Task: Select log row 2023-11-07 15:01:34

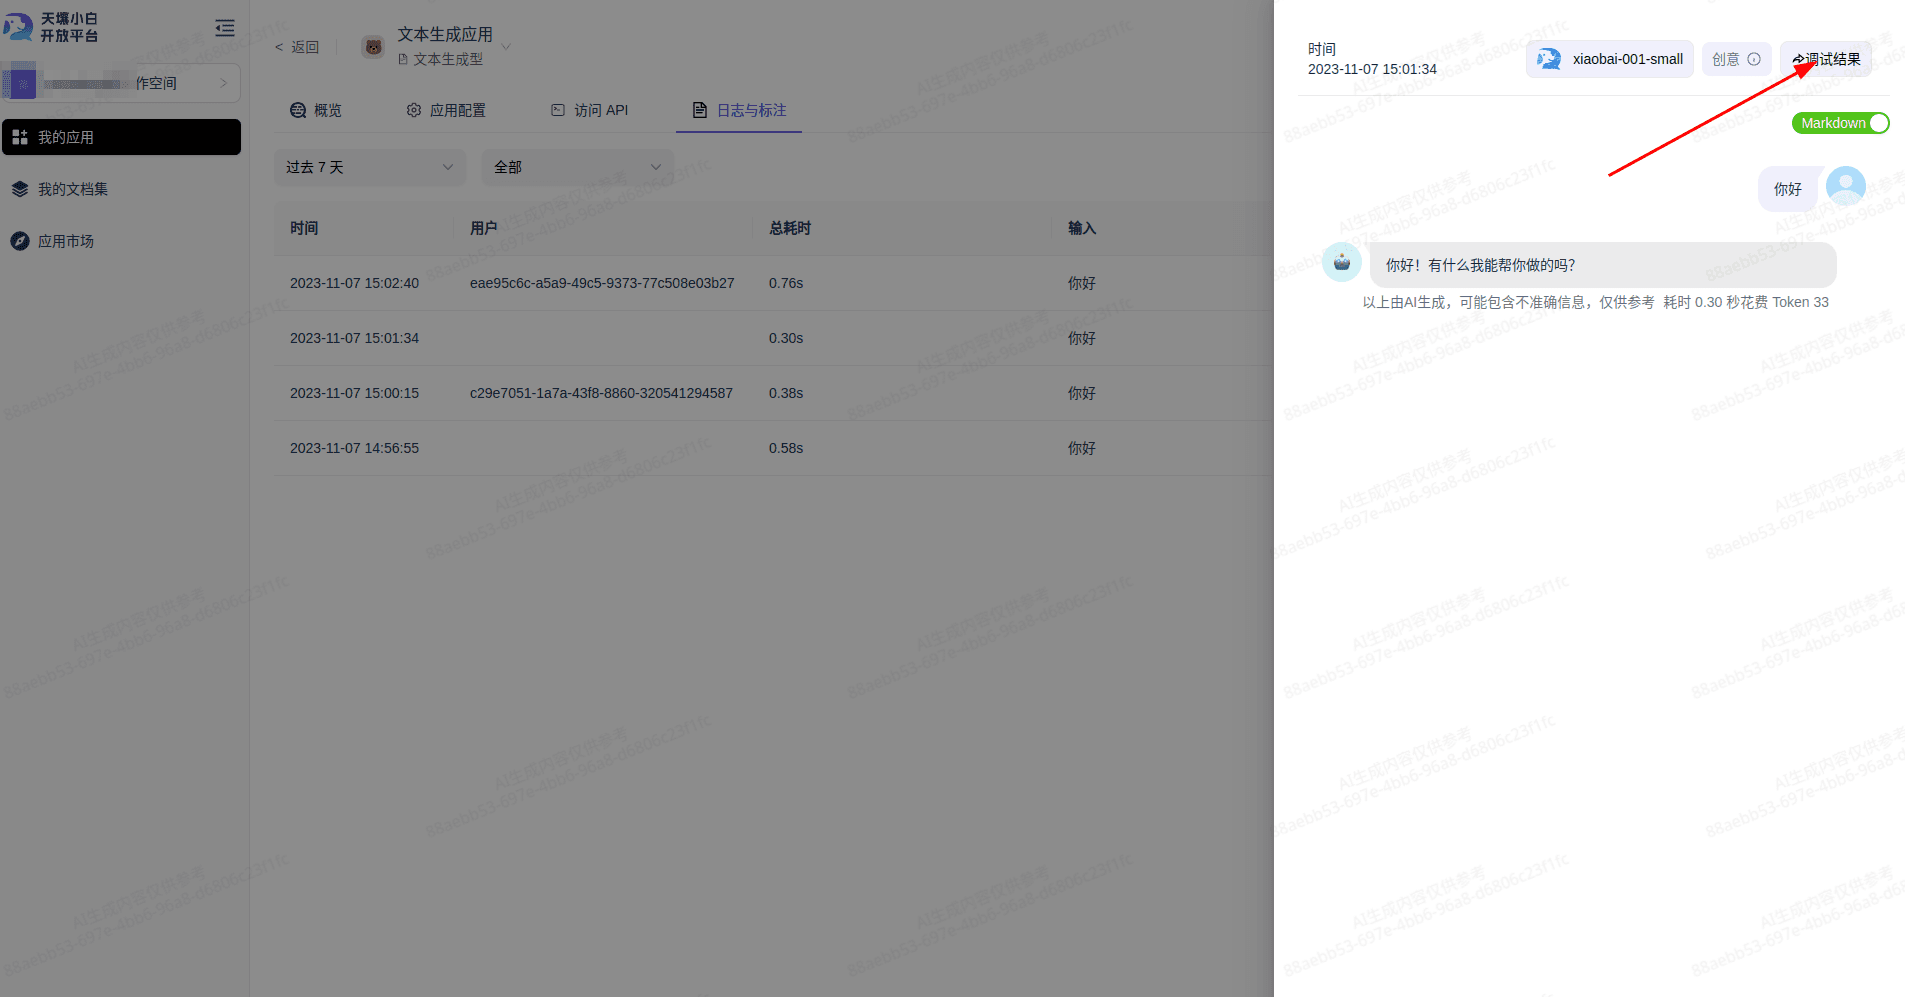Action: (x=773, y=338)
